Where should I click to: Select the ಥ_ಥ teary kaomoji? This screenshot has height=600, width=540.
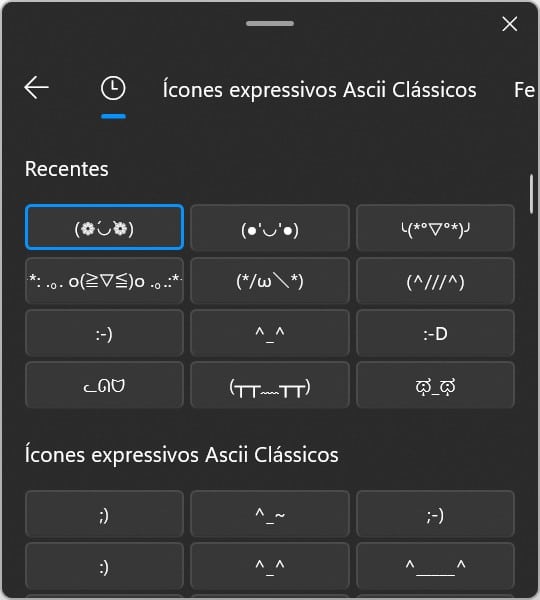[x=435, y=385]
